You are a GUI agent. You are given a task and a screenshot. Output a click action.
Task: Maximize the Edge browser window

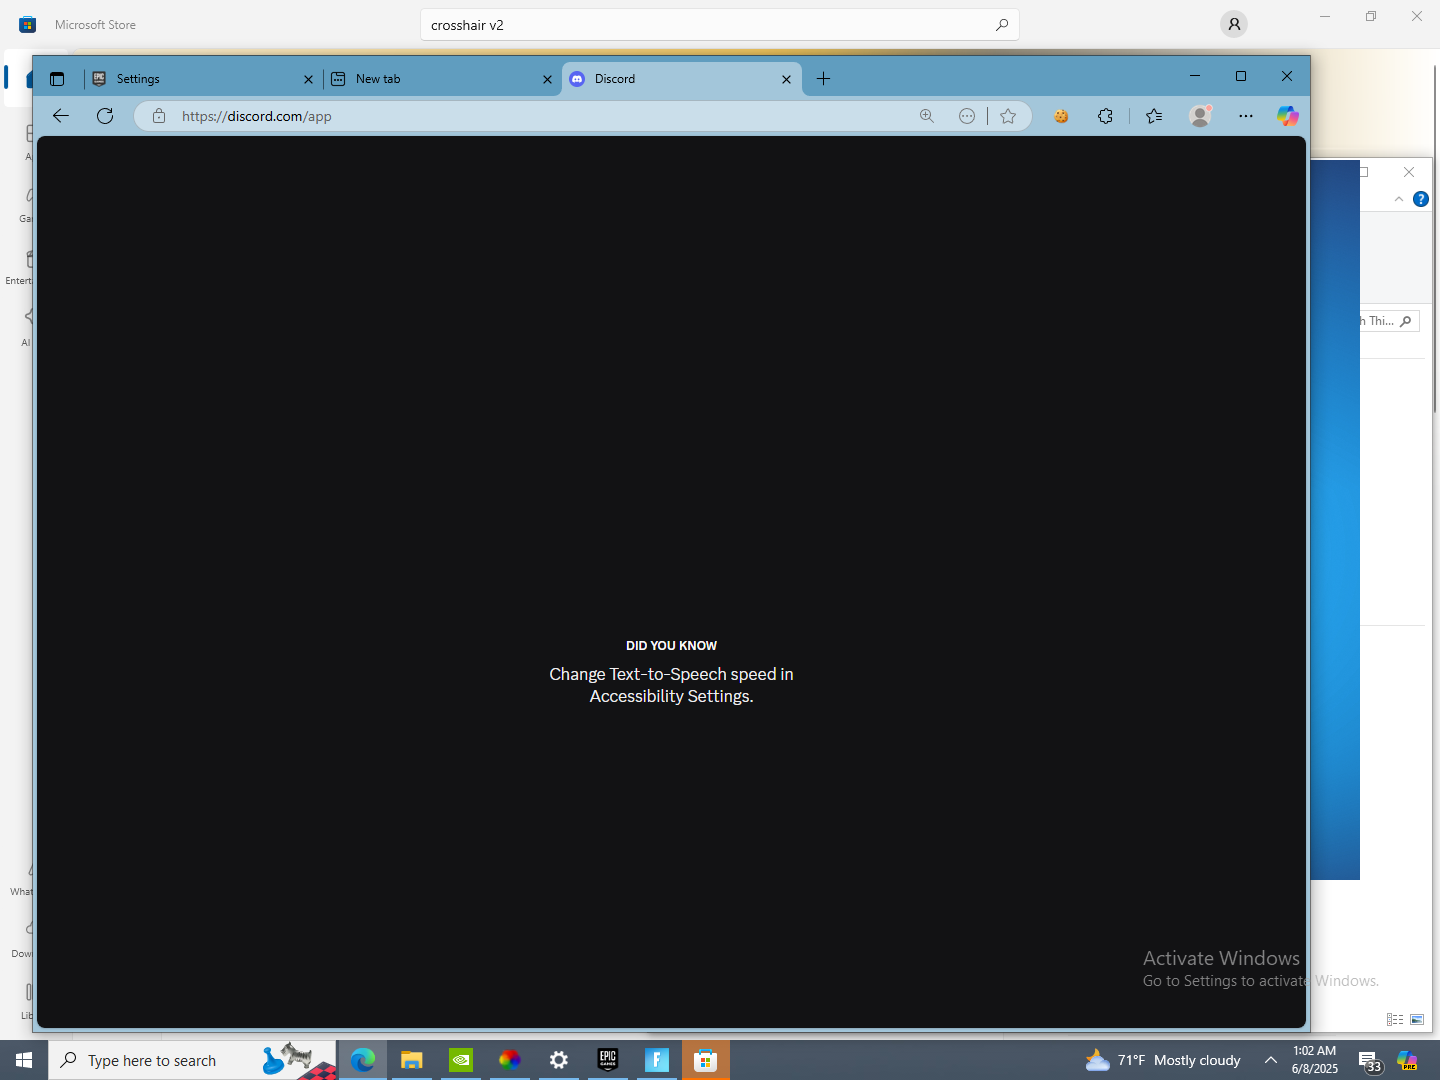coord(1241,76)
